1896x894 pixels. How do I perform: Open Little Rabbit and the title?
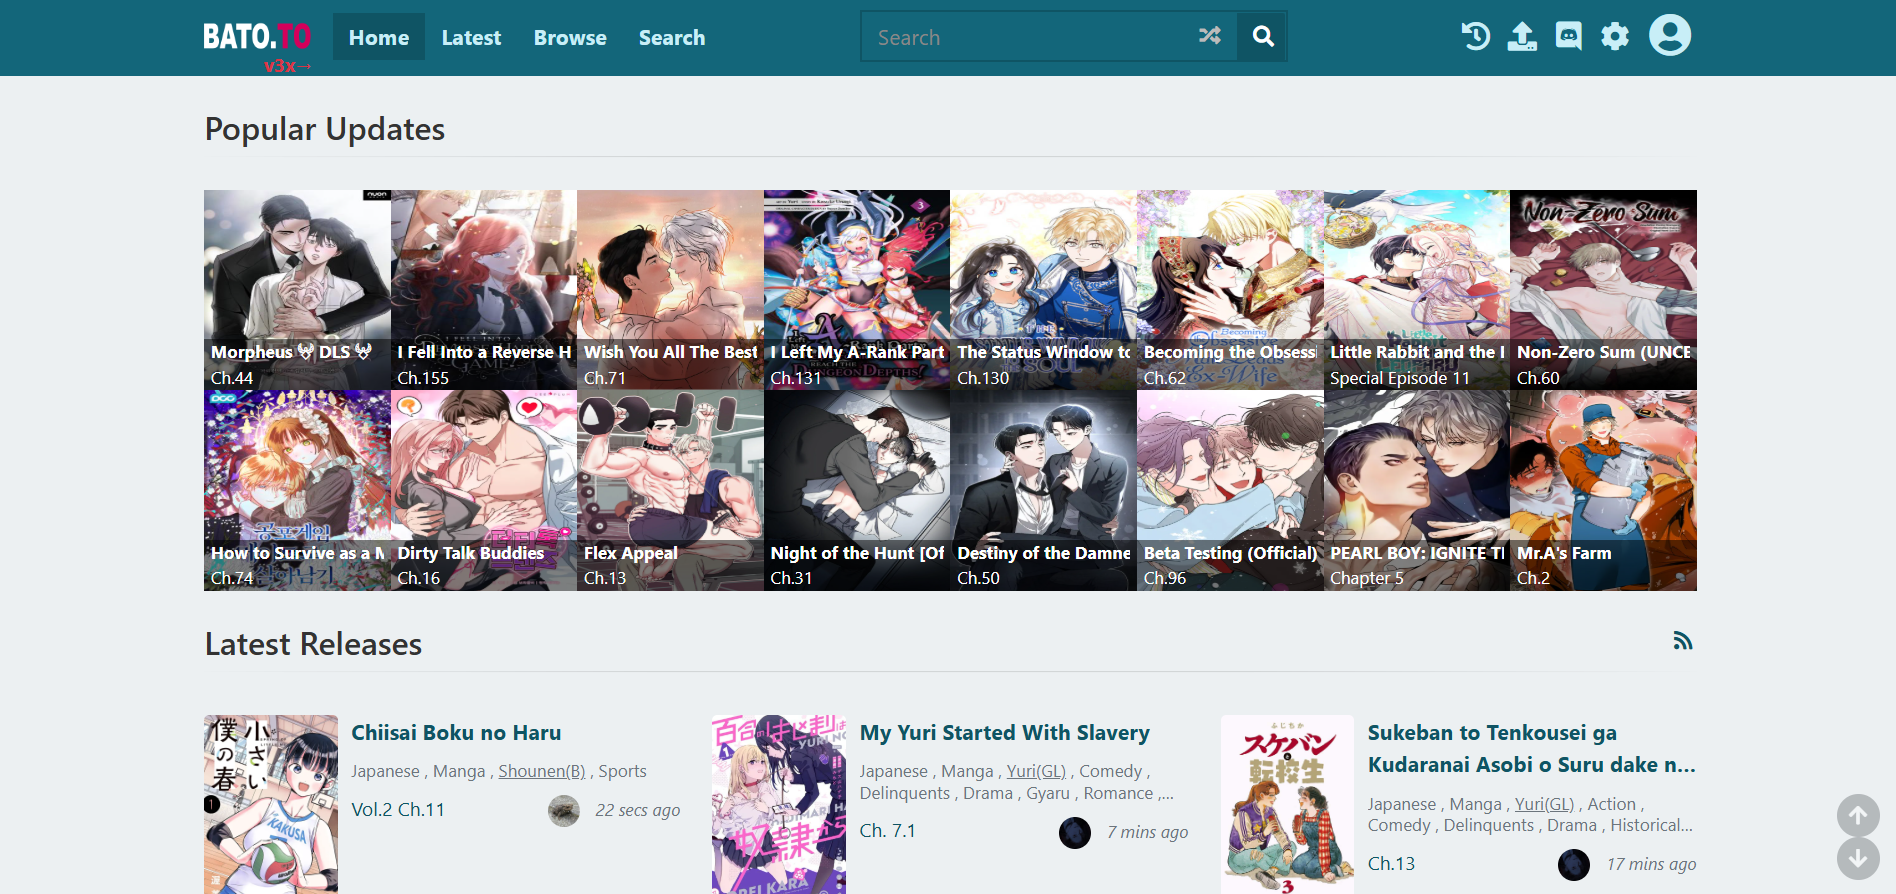click(x=1417, y=352)
